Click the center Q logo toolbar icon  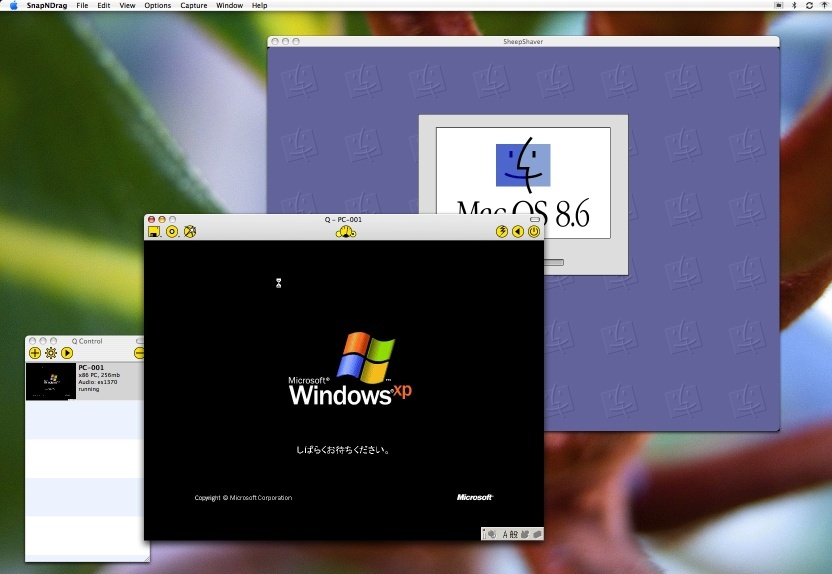click(345, 232)
